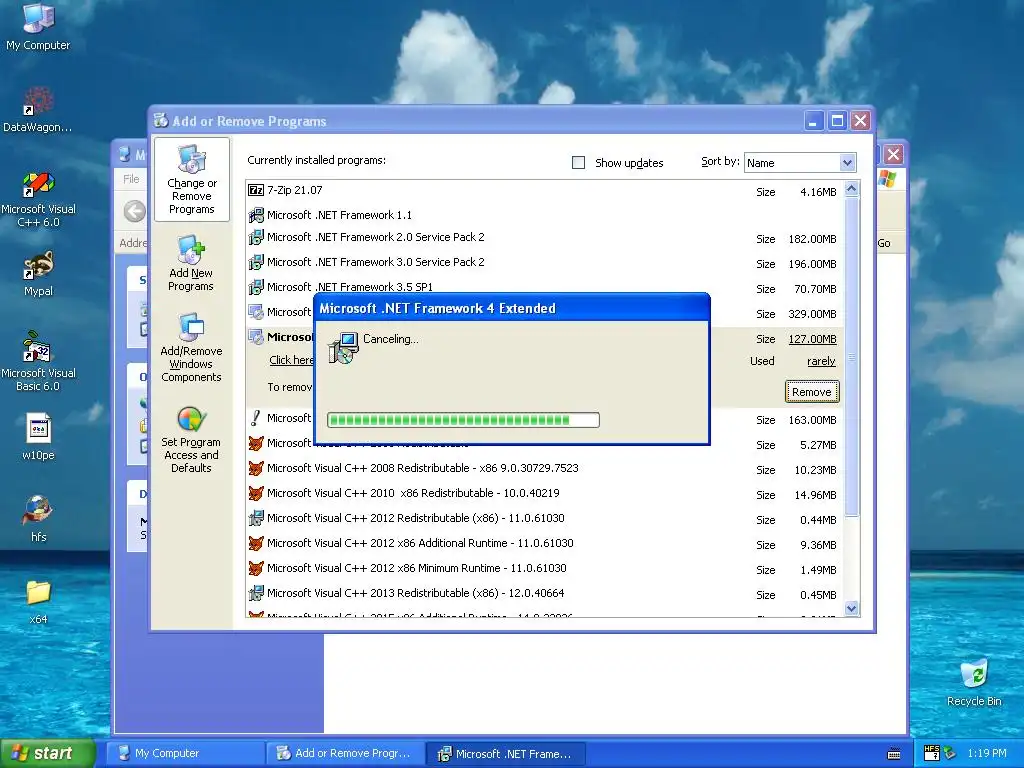The width and height of the screenshot is (1024, 768).
Task: Click .NET Framework 1.1 program icon
Action: pos(256,215)
